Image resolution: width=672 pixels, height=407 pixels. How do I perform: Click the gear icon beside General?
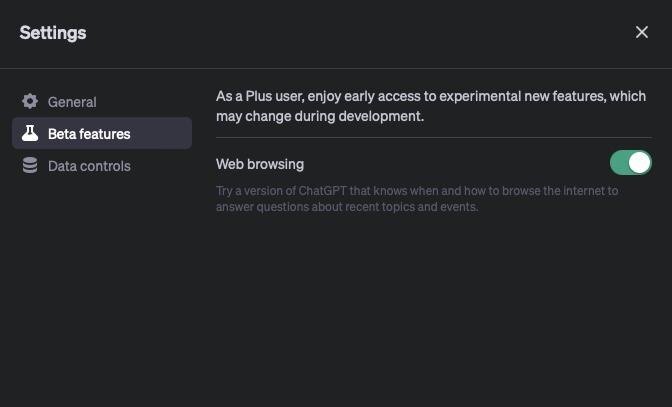[x=30, y=101]
